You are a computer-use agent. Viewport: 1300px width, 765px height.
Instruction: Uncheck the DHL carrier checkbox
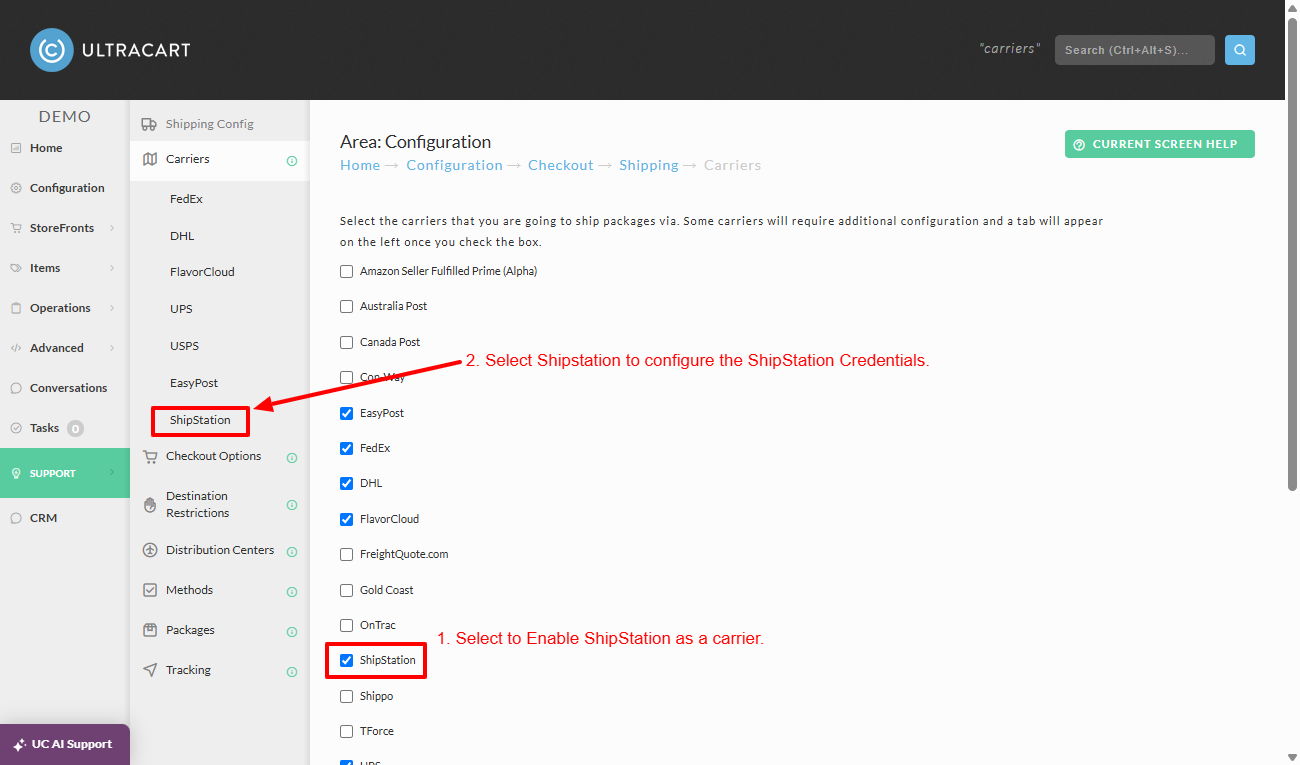347,483
